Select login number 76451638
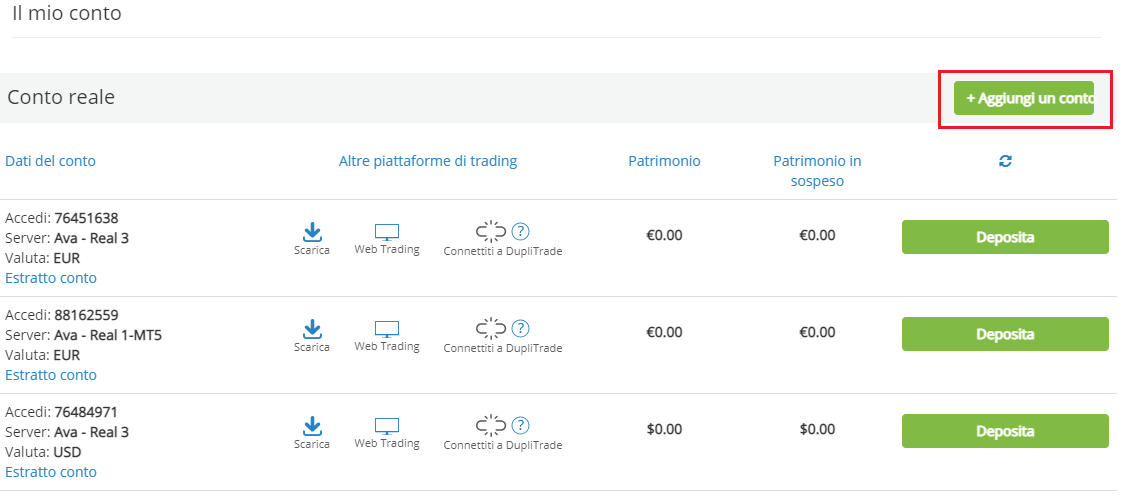 86,218
